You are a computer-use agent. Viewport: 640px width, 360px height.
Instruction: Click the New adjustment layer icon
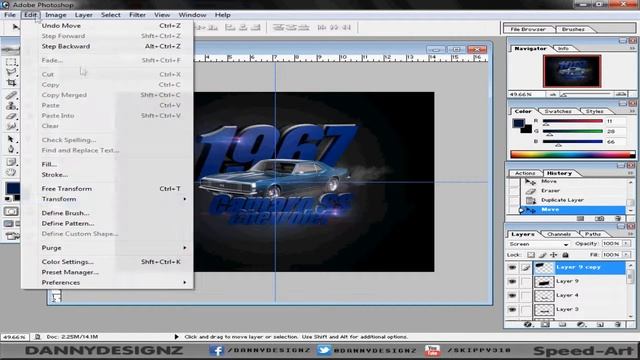(x=581, y=324)
